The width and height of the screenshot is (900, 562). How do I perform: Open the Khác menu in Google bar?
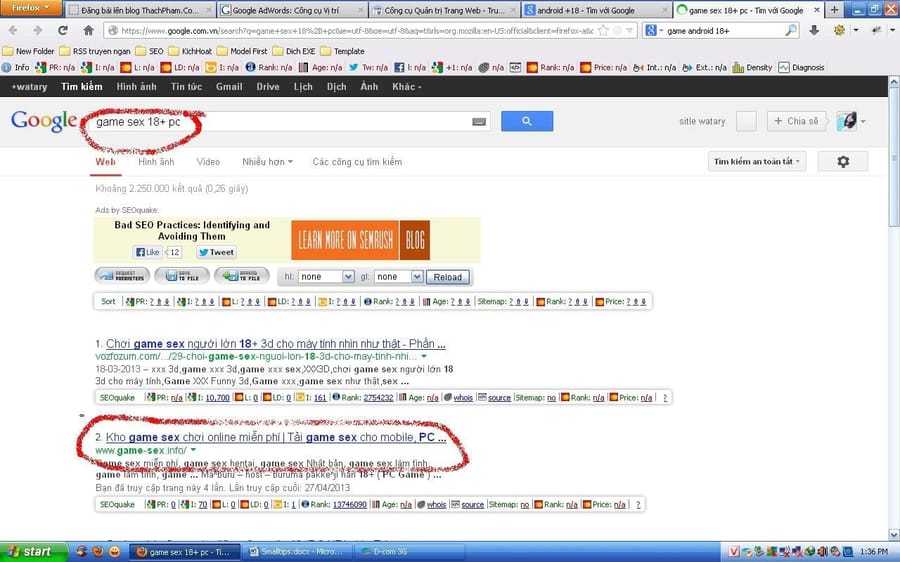point(406,87)
